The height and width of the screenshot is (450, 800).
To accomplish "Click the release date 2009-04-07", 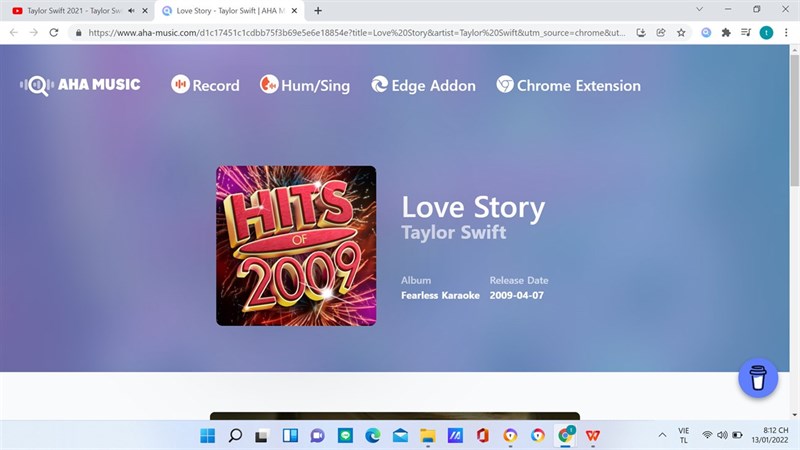I will [x=516, y=295].
